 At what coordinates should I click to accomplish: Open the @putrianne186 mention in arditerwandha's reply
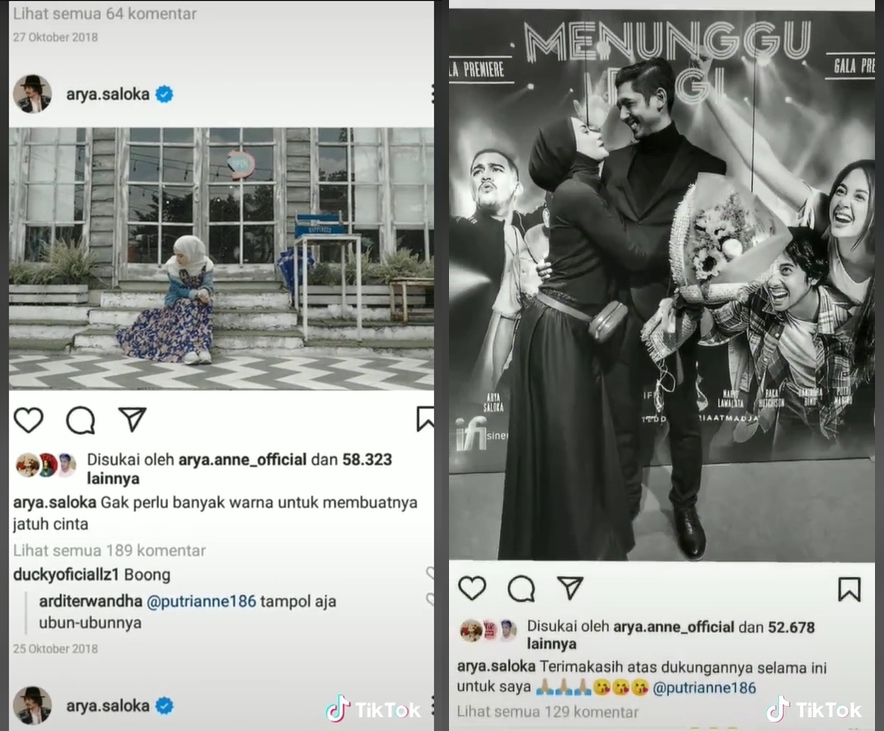pyautogui.click(x=201, y=601)
